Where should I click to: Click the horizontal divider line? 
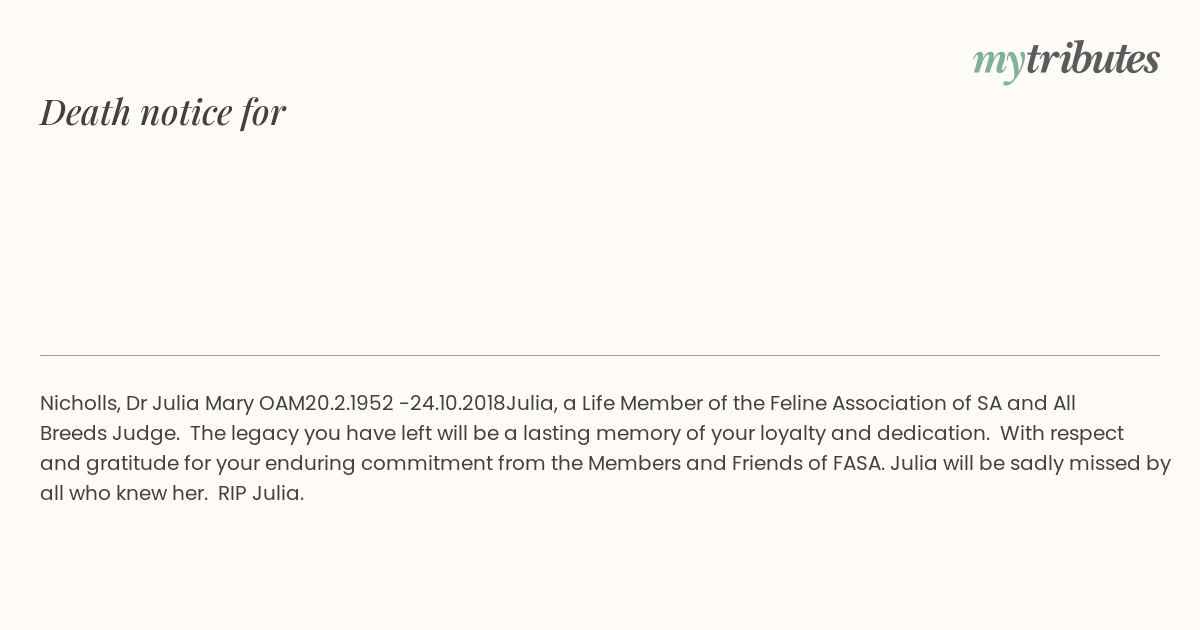pos(600,355)
